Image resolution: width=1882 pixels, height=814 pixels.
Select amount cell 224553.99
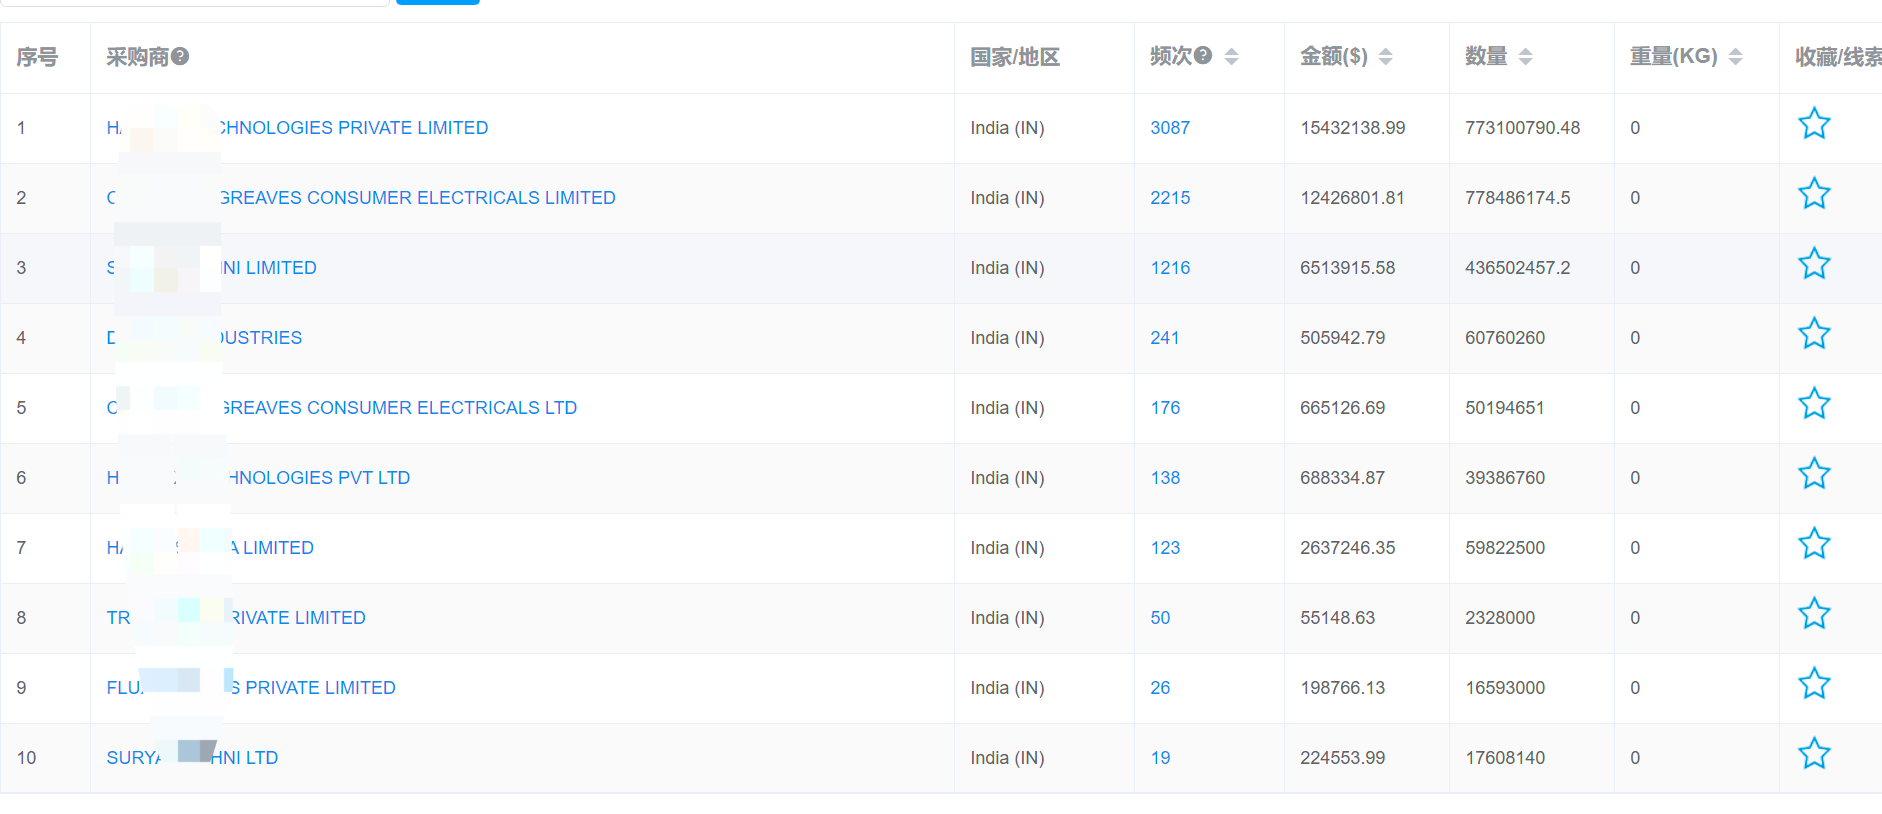point(1342,758)
